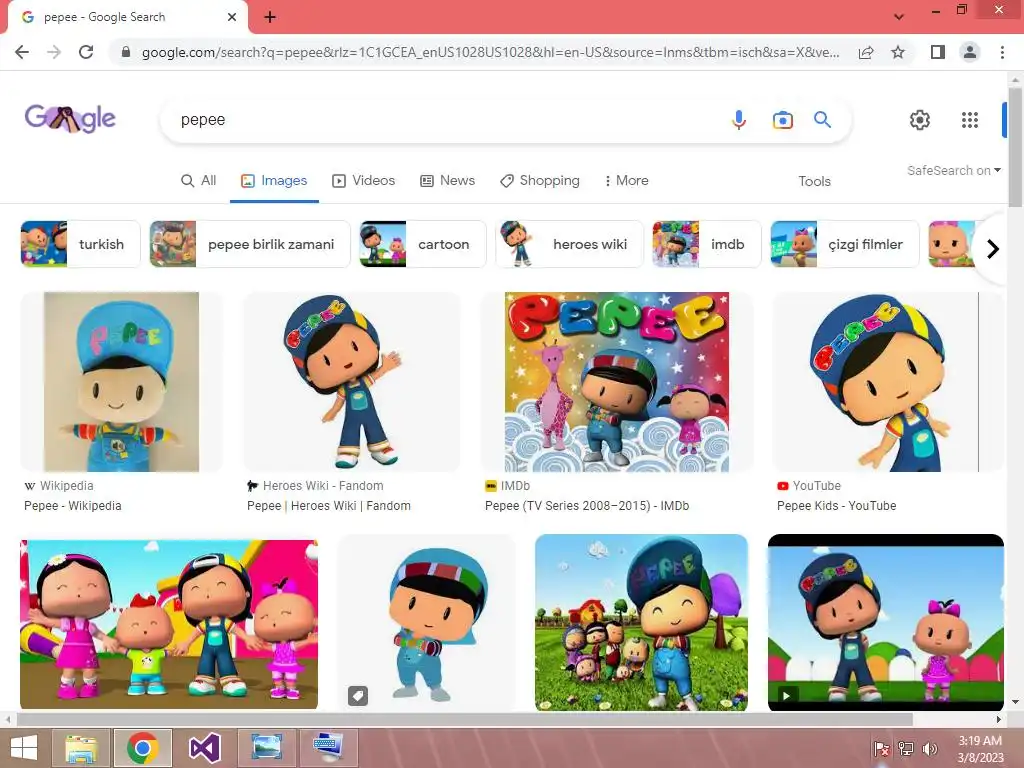The image size is (1024, 768).
Task: Open Pepee | Heroes Wiki | Fandom link
Action: (x=328, y=505)
